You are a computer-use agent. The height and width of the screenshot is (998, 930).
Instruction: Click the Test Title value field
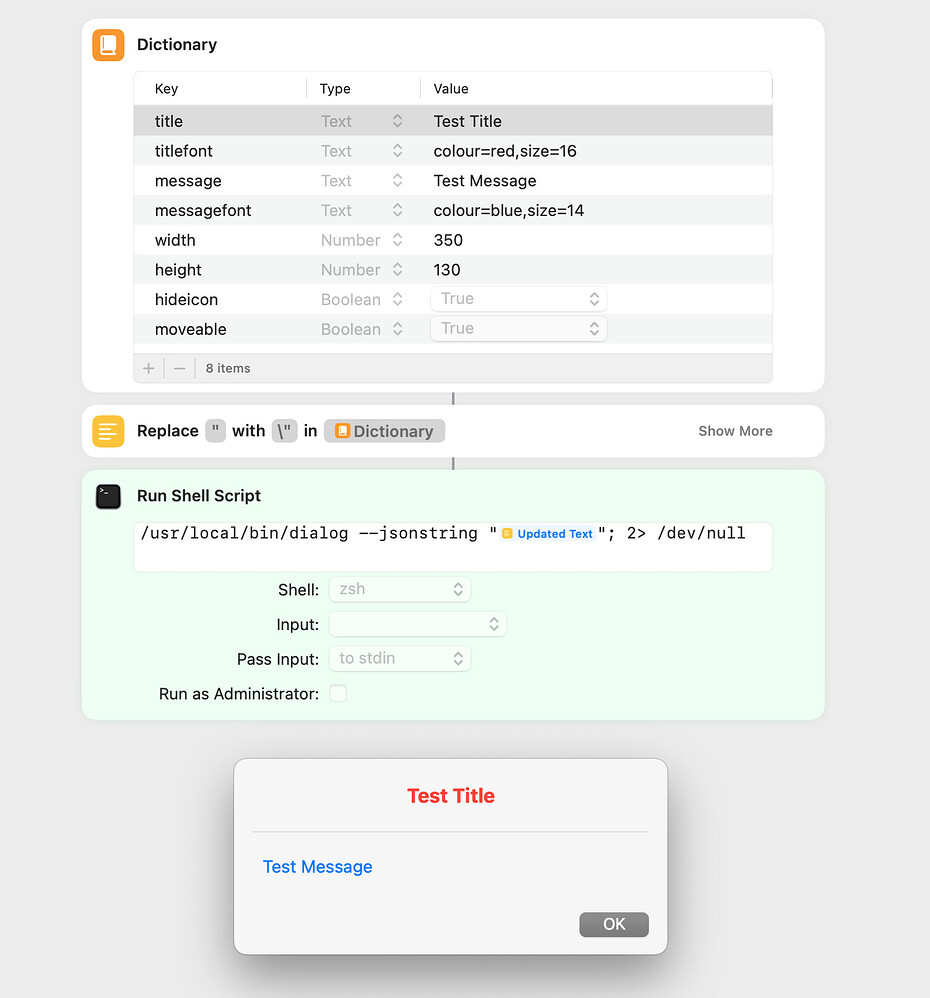point(468,121)
